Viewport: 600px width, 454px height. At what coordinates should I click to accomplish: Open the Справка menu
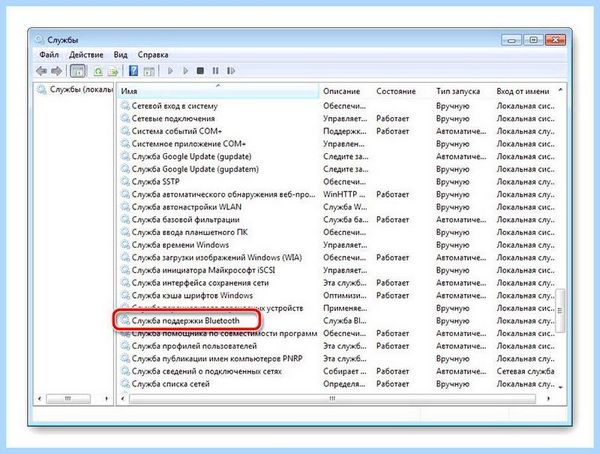point(153,55)
